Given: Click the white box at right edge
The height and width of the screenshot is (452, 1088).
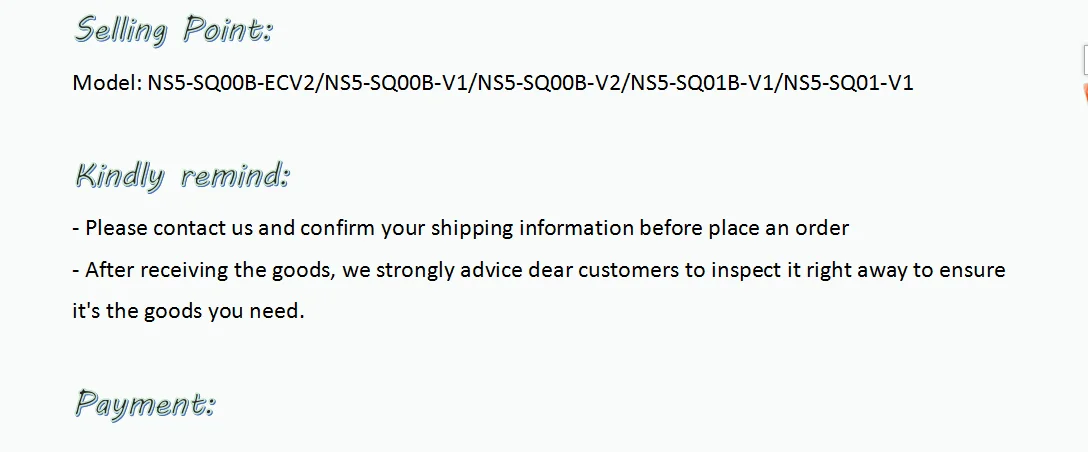Looking at the screenshot, I should click(1085, 60).
